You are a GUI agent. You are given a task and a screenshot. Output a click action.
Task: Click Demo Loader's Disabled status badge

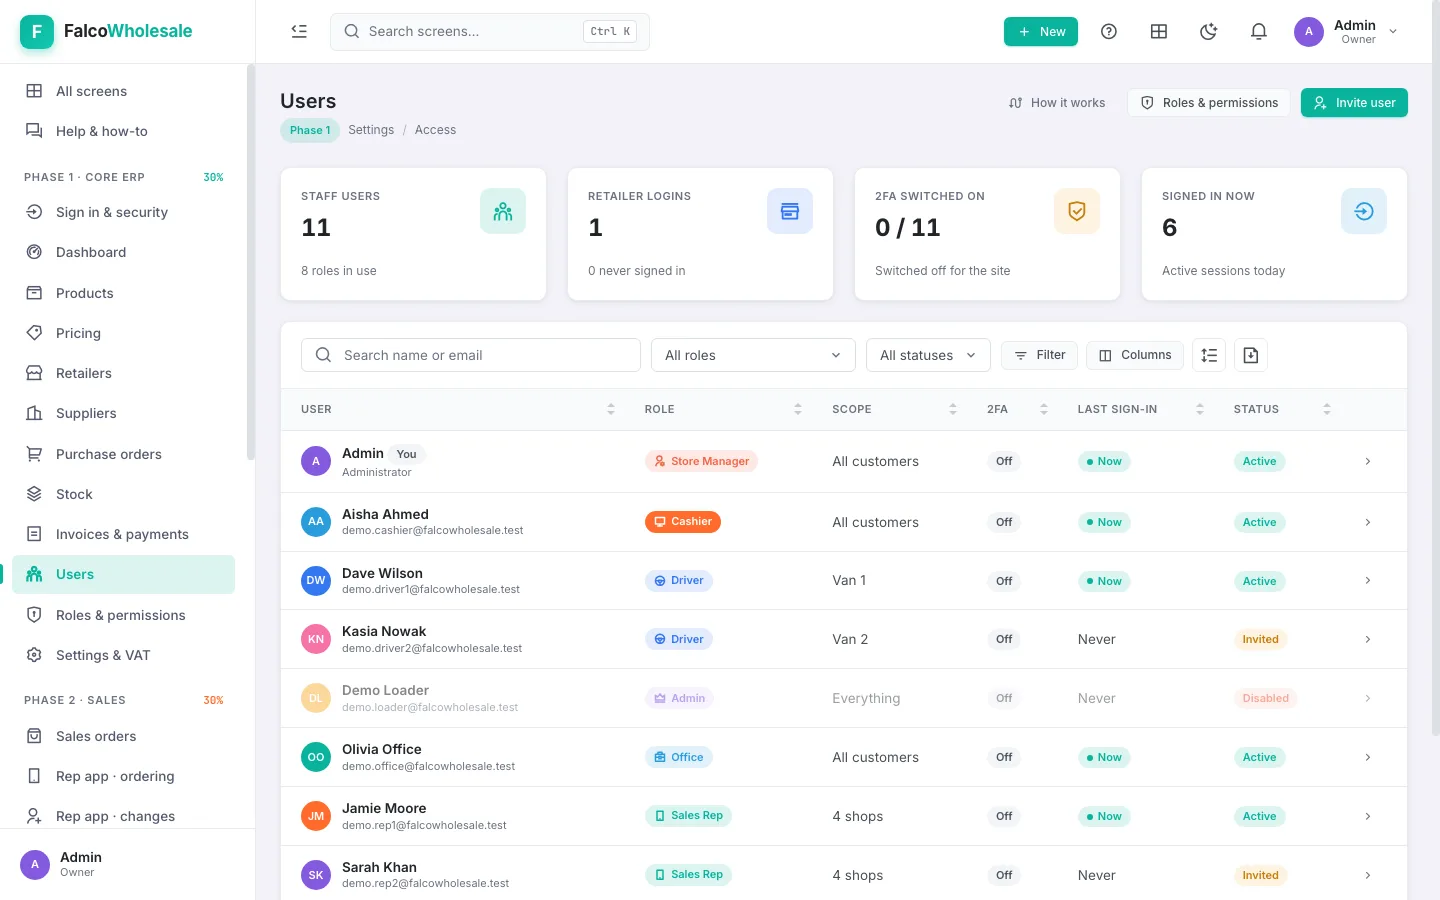(1266, 698)
